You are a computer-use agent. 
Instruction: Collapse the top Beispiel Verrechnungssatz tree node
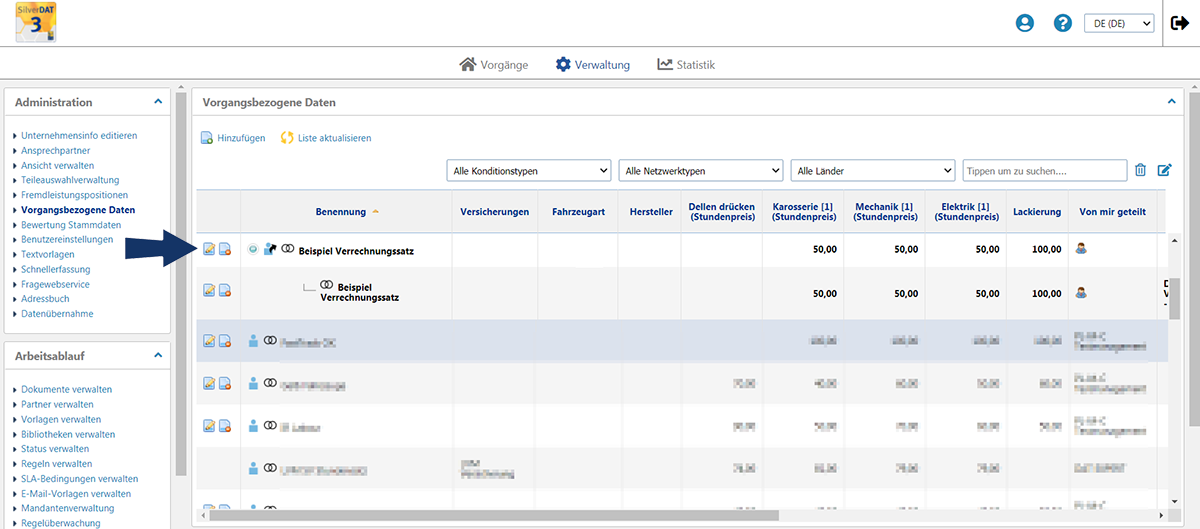click(253, 249)
